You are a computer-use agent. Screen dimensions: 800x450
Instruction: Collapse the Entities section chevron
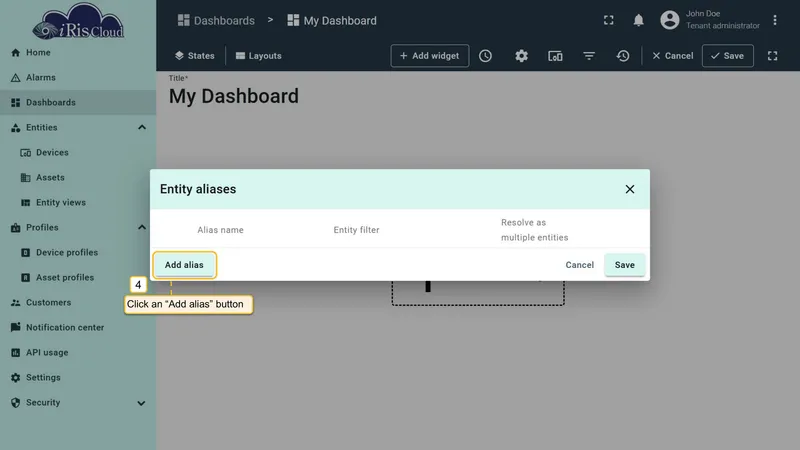(x=142, y=128)
